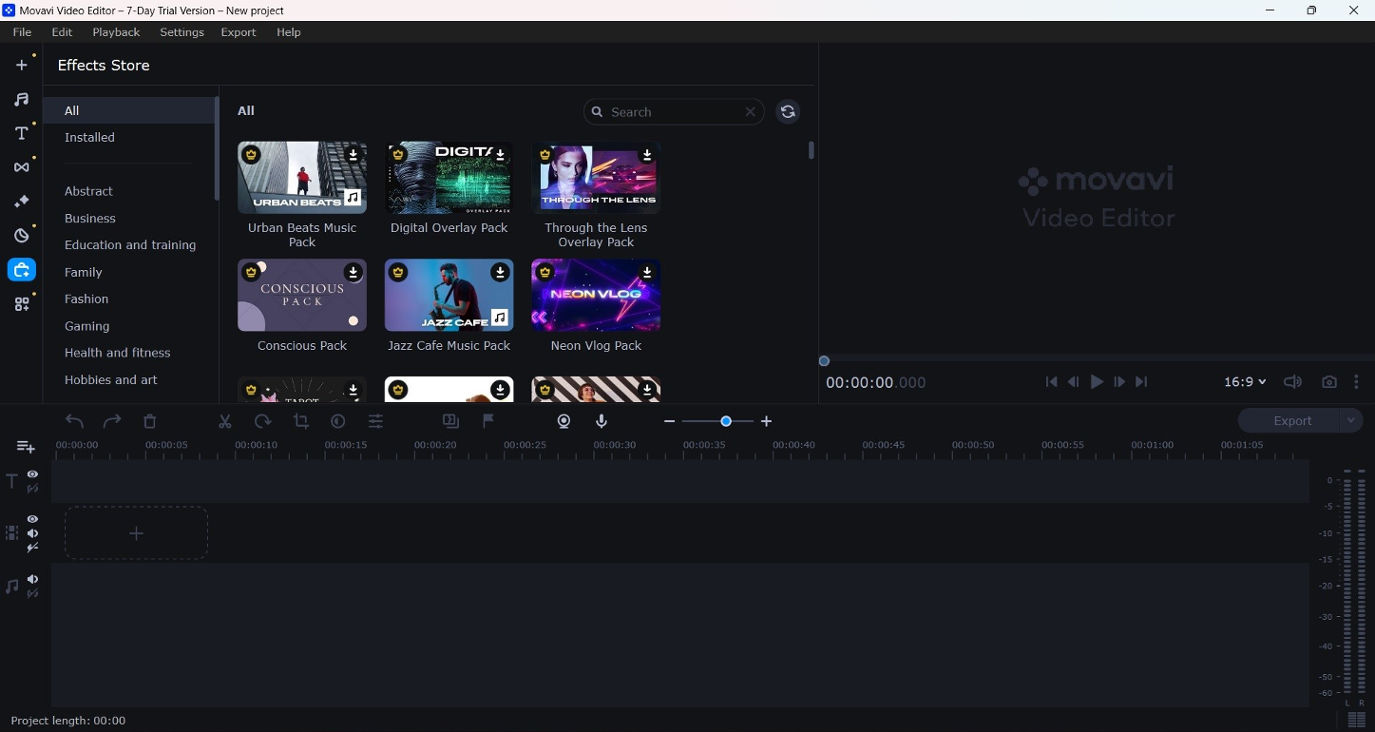
Task: Take a snapshot with the camera icon
Action: (1329, 382)
